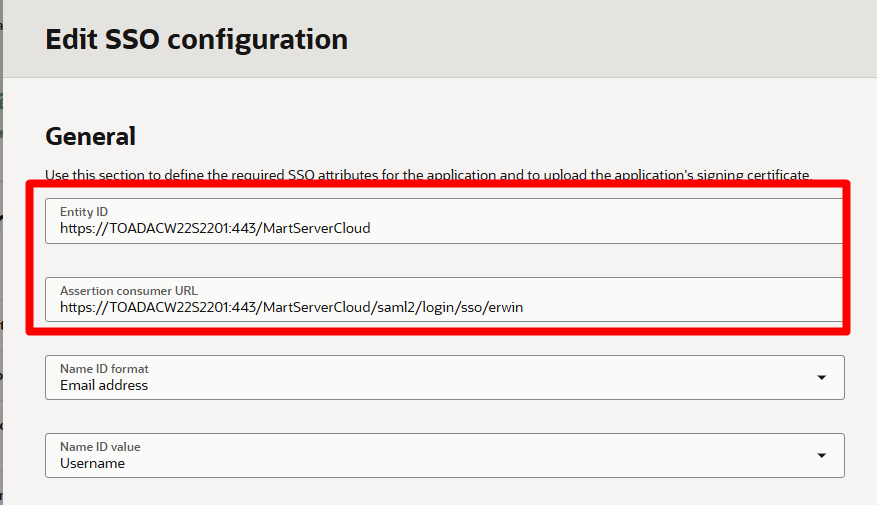The height and width of the screenshot is (505, 877).
Task: Click the General section description text
Action: click(x=428, y=174)
